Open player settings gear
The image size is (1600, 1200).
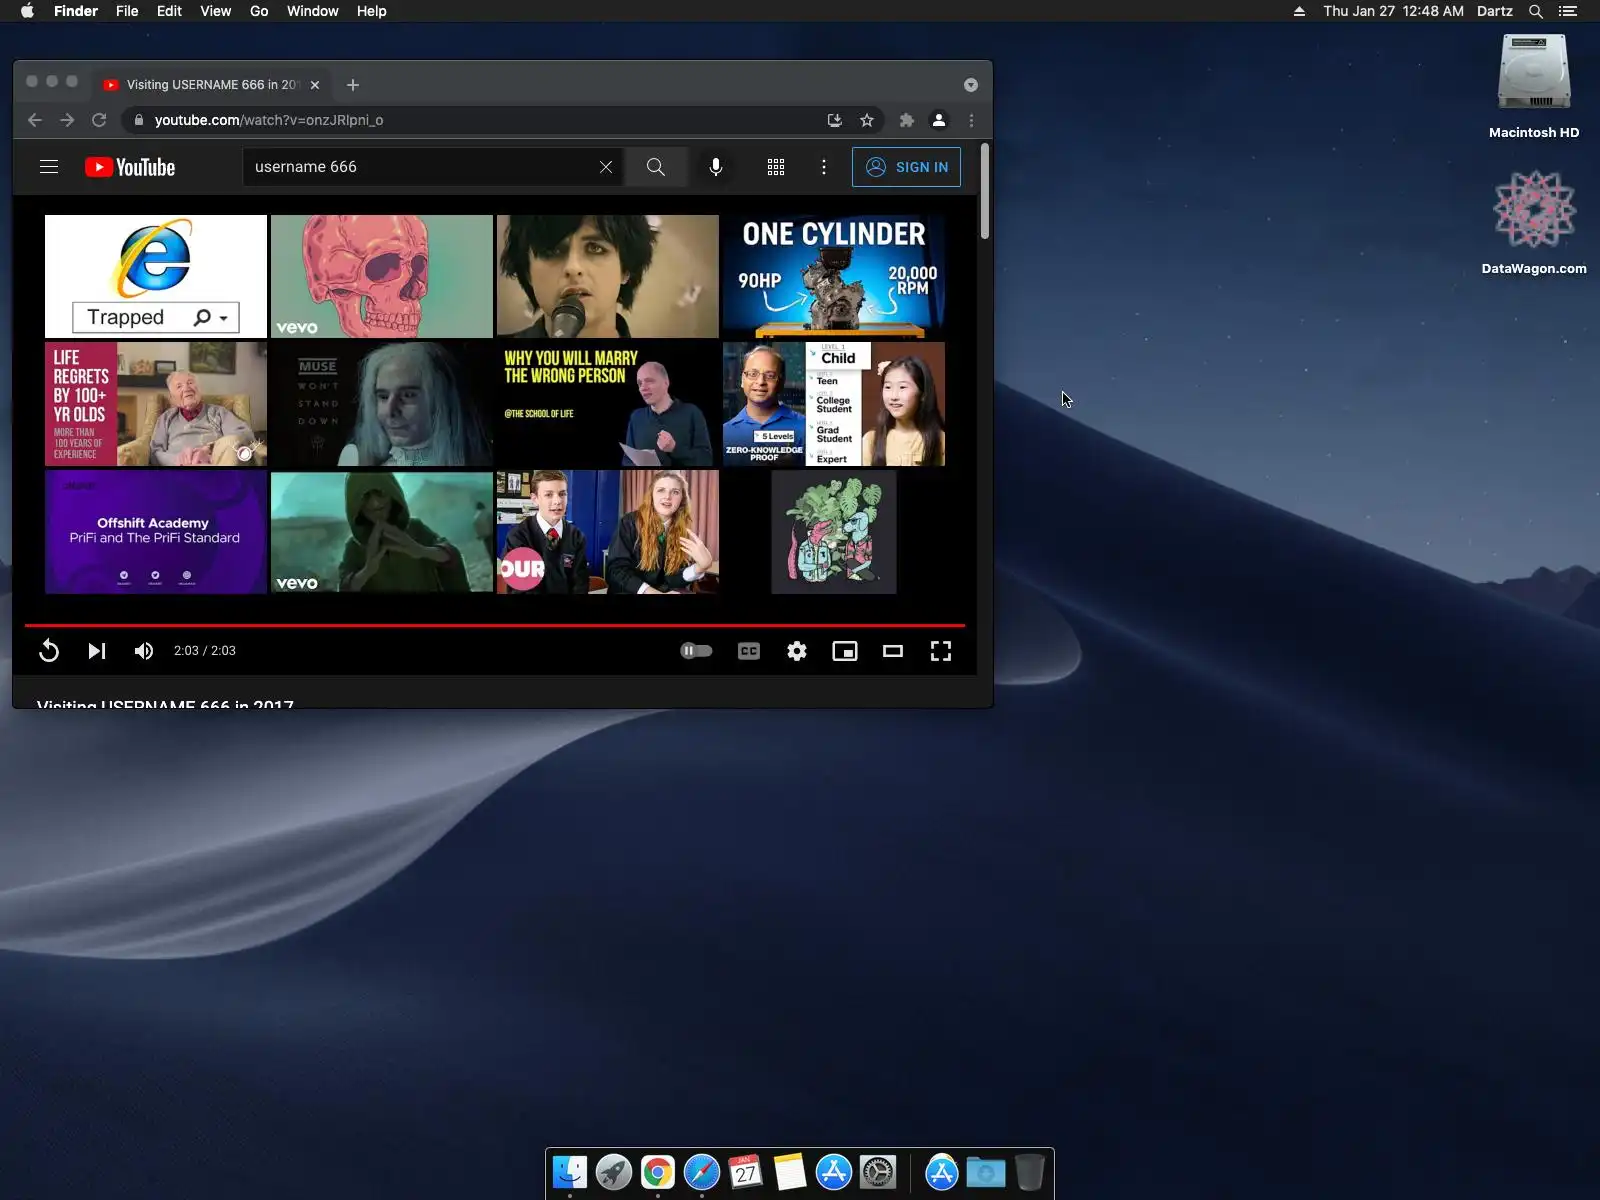tap(797, 651)
